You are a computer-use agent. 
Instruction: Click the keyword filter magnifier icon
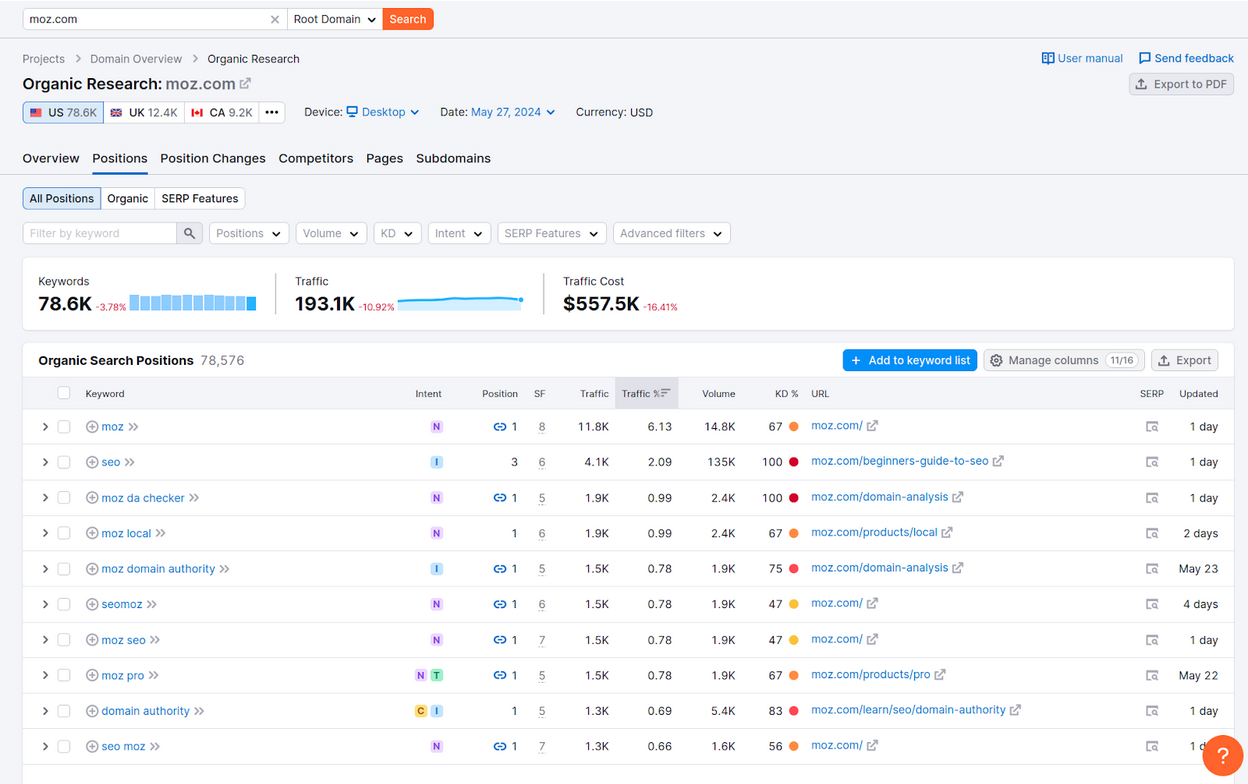point(189,233)
